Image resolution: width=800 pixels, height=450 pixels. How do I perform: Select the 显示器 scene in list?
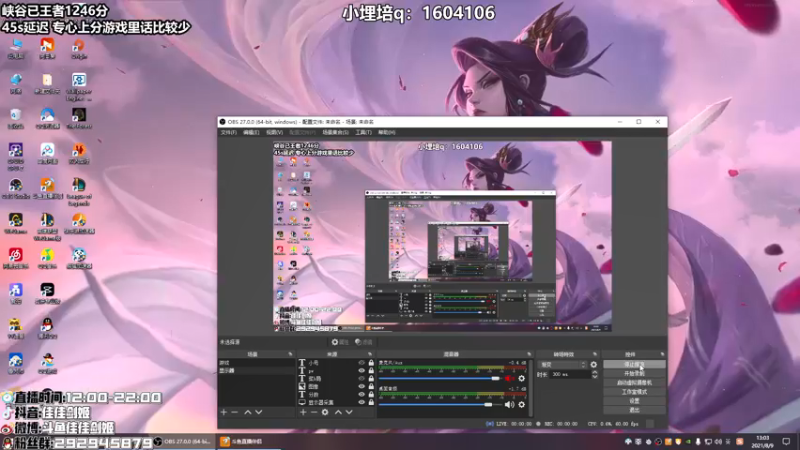[x=257, y=370]
